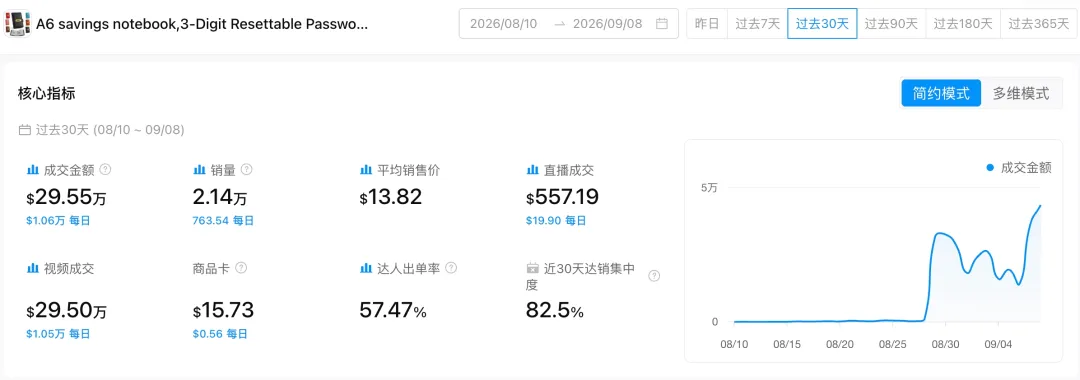Click the 08/30 label on chart axis
1080x380 pixels.
point(945,344)
